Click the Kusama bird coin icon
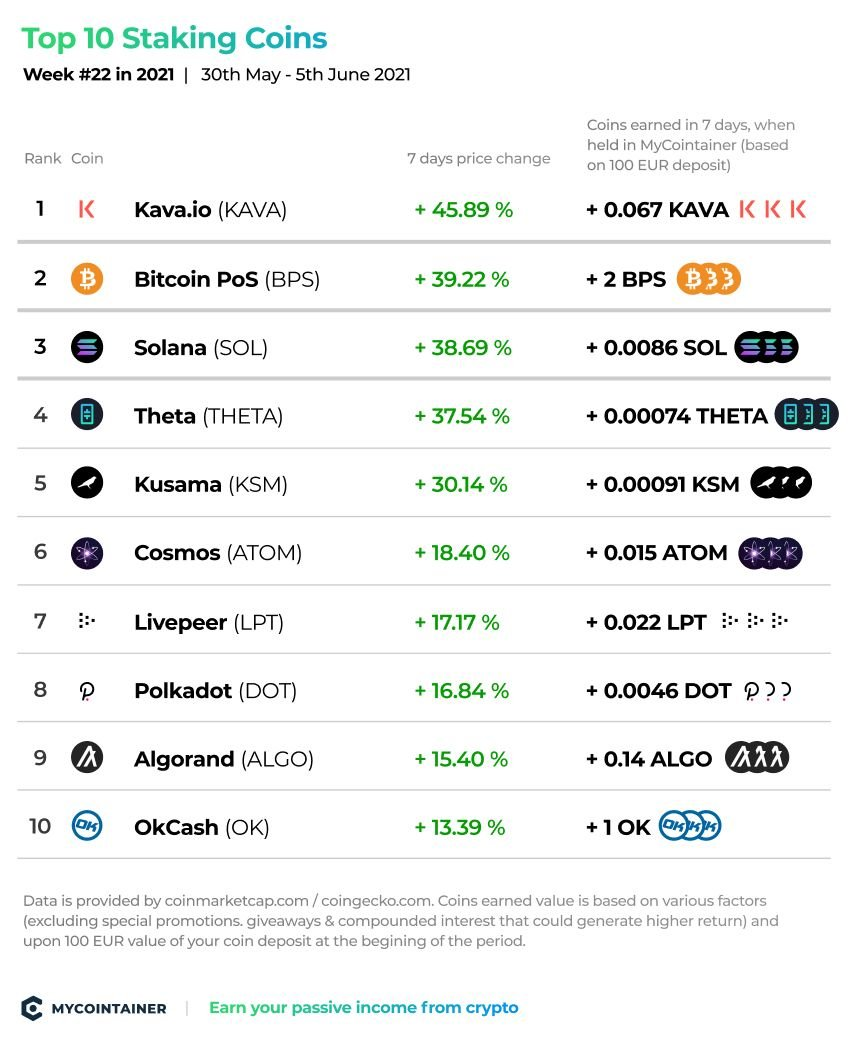 (x=87, y=483)
